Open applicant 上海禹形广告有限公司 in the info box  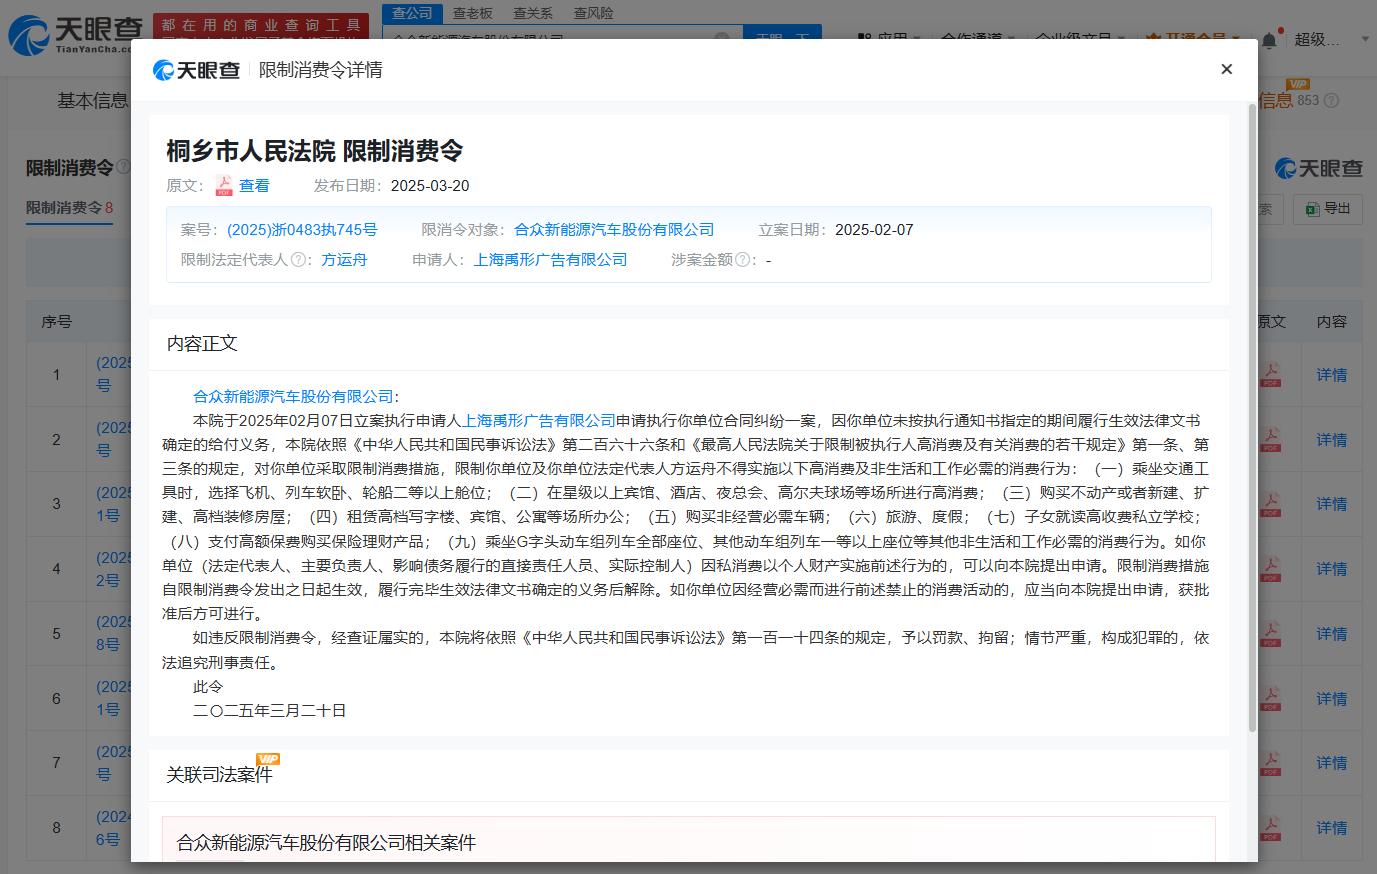(x=550, y=260)
